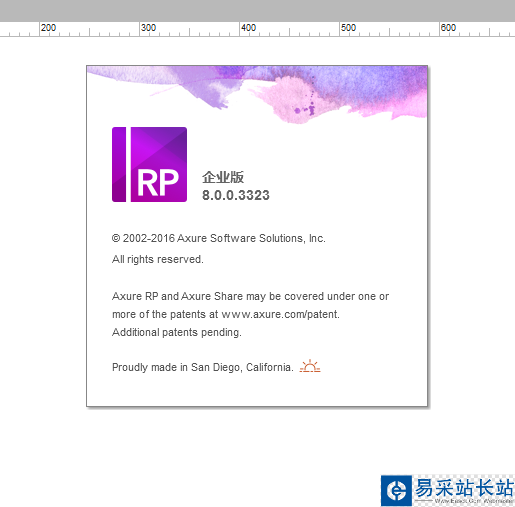Click the www.axure.com/patent address text
Screen dimensions: 515x507
point(280,314)
